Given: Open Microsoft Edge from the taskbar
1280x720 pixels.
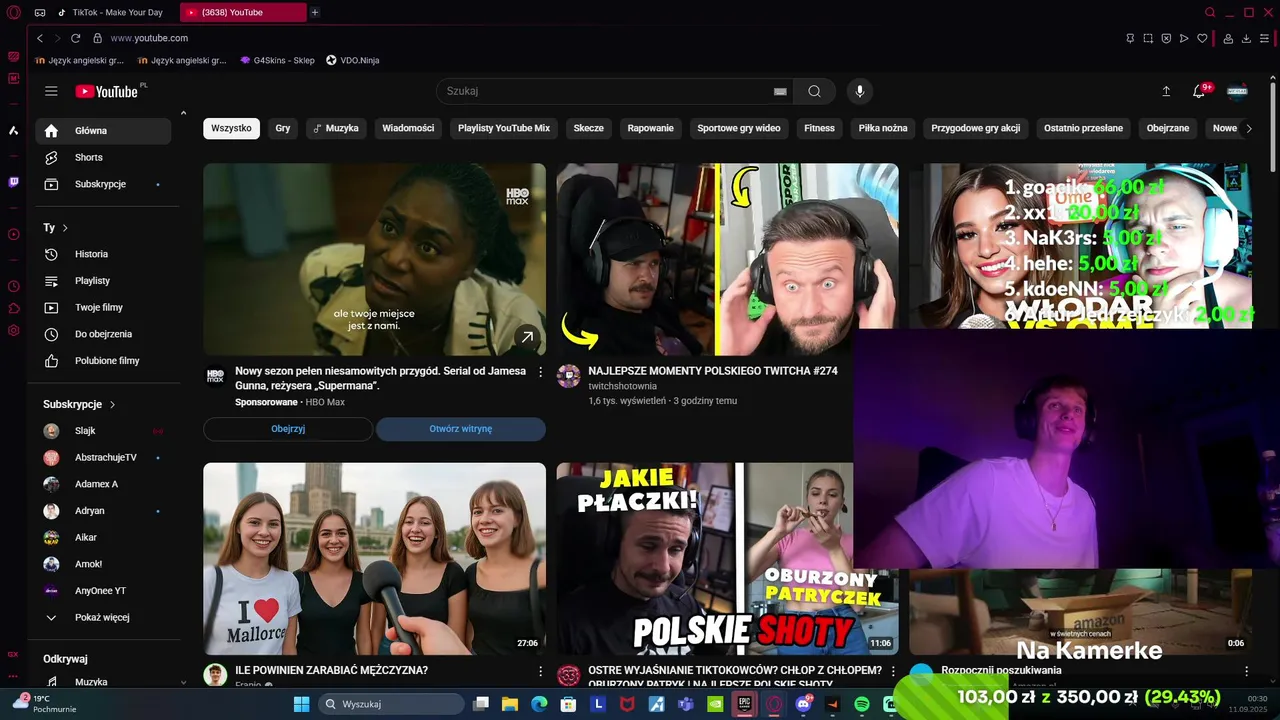Looking at the screenshot, I should pyautogui.click(x=539, y=704).
